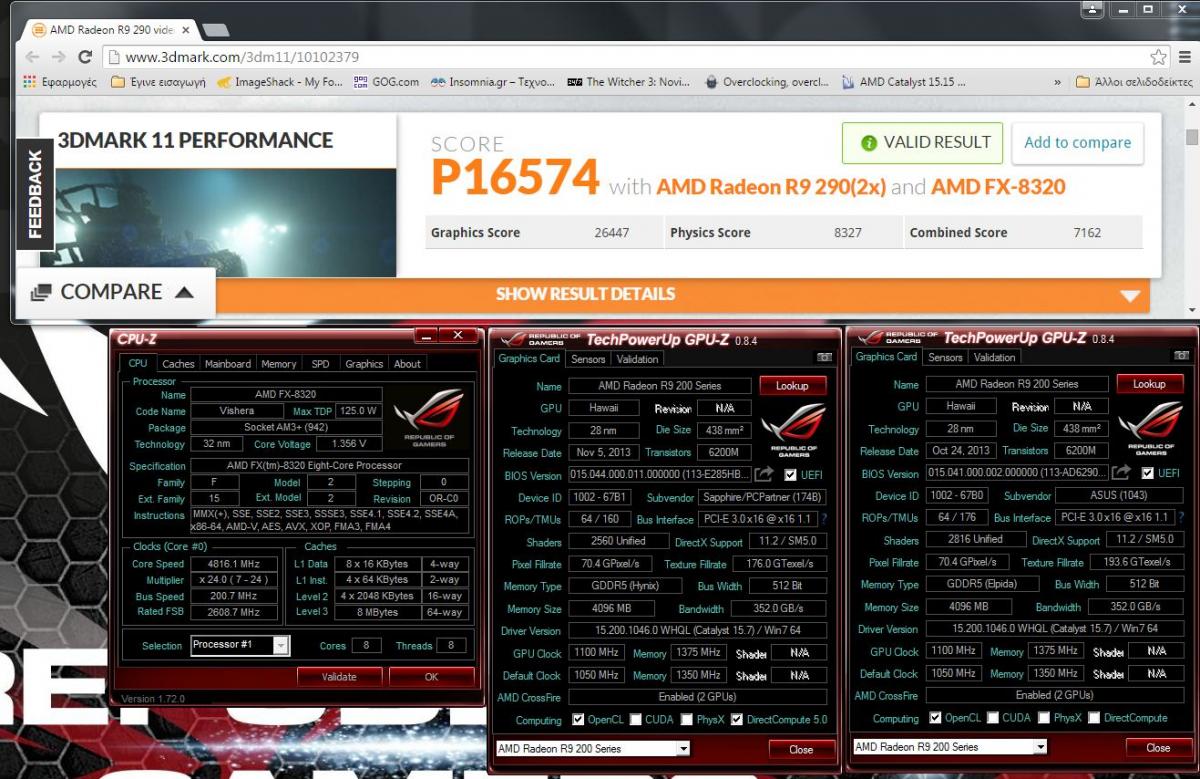Image resolution: width=1200 pixels, height=779 pixels.
Task: Toggle DirectCompute checkbox in ASUS GPU-Z
Action: coord(1094,717)
